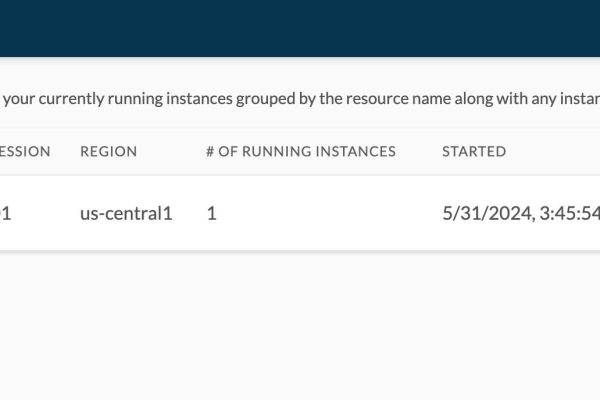Click header gap between INSTANCES and STARTED
The width and height of the screenshot is (600, 400).
coord(419,152)
